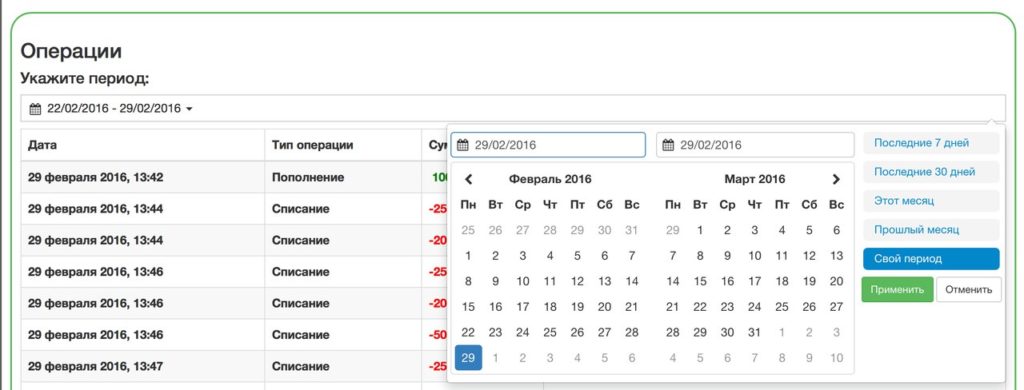Open the period dropdown caret
The height and width of the screenshot is (390, 1024).
pos(189,109)
